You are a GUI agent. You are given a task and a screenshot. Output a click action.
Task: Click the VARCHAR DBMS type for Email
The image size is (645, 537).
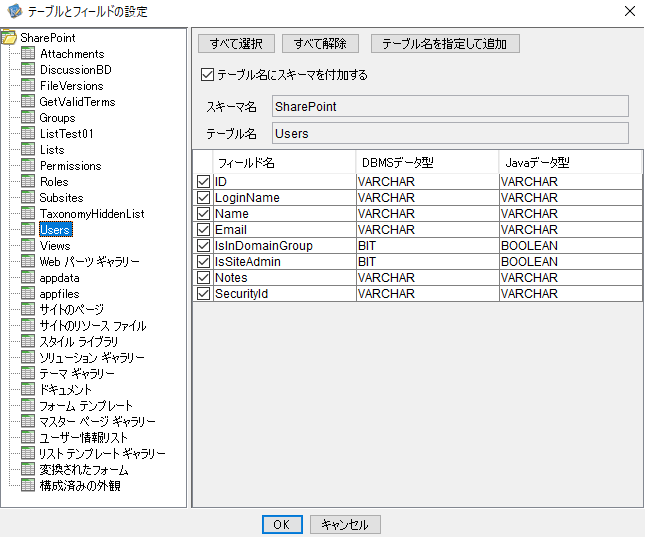coord(427,229)
